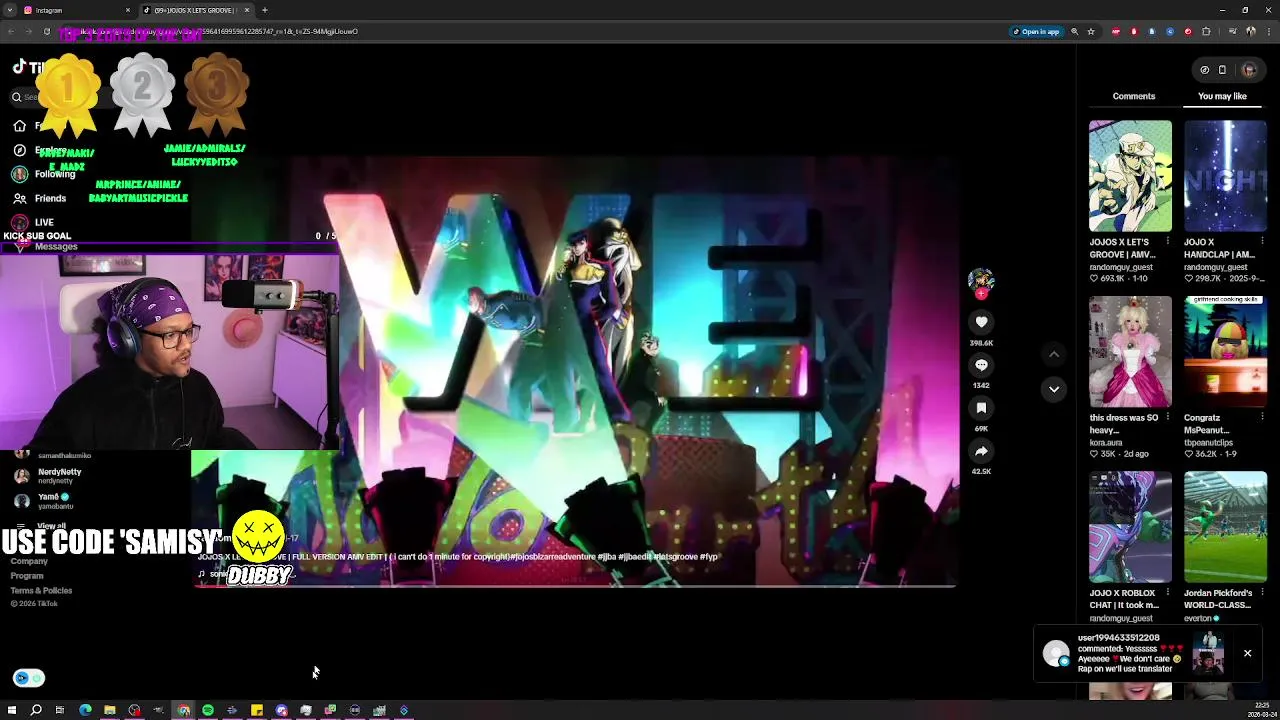Open LIVE in TikTok sidebar
The image size is (1280, 720).
coord(33,222)
